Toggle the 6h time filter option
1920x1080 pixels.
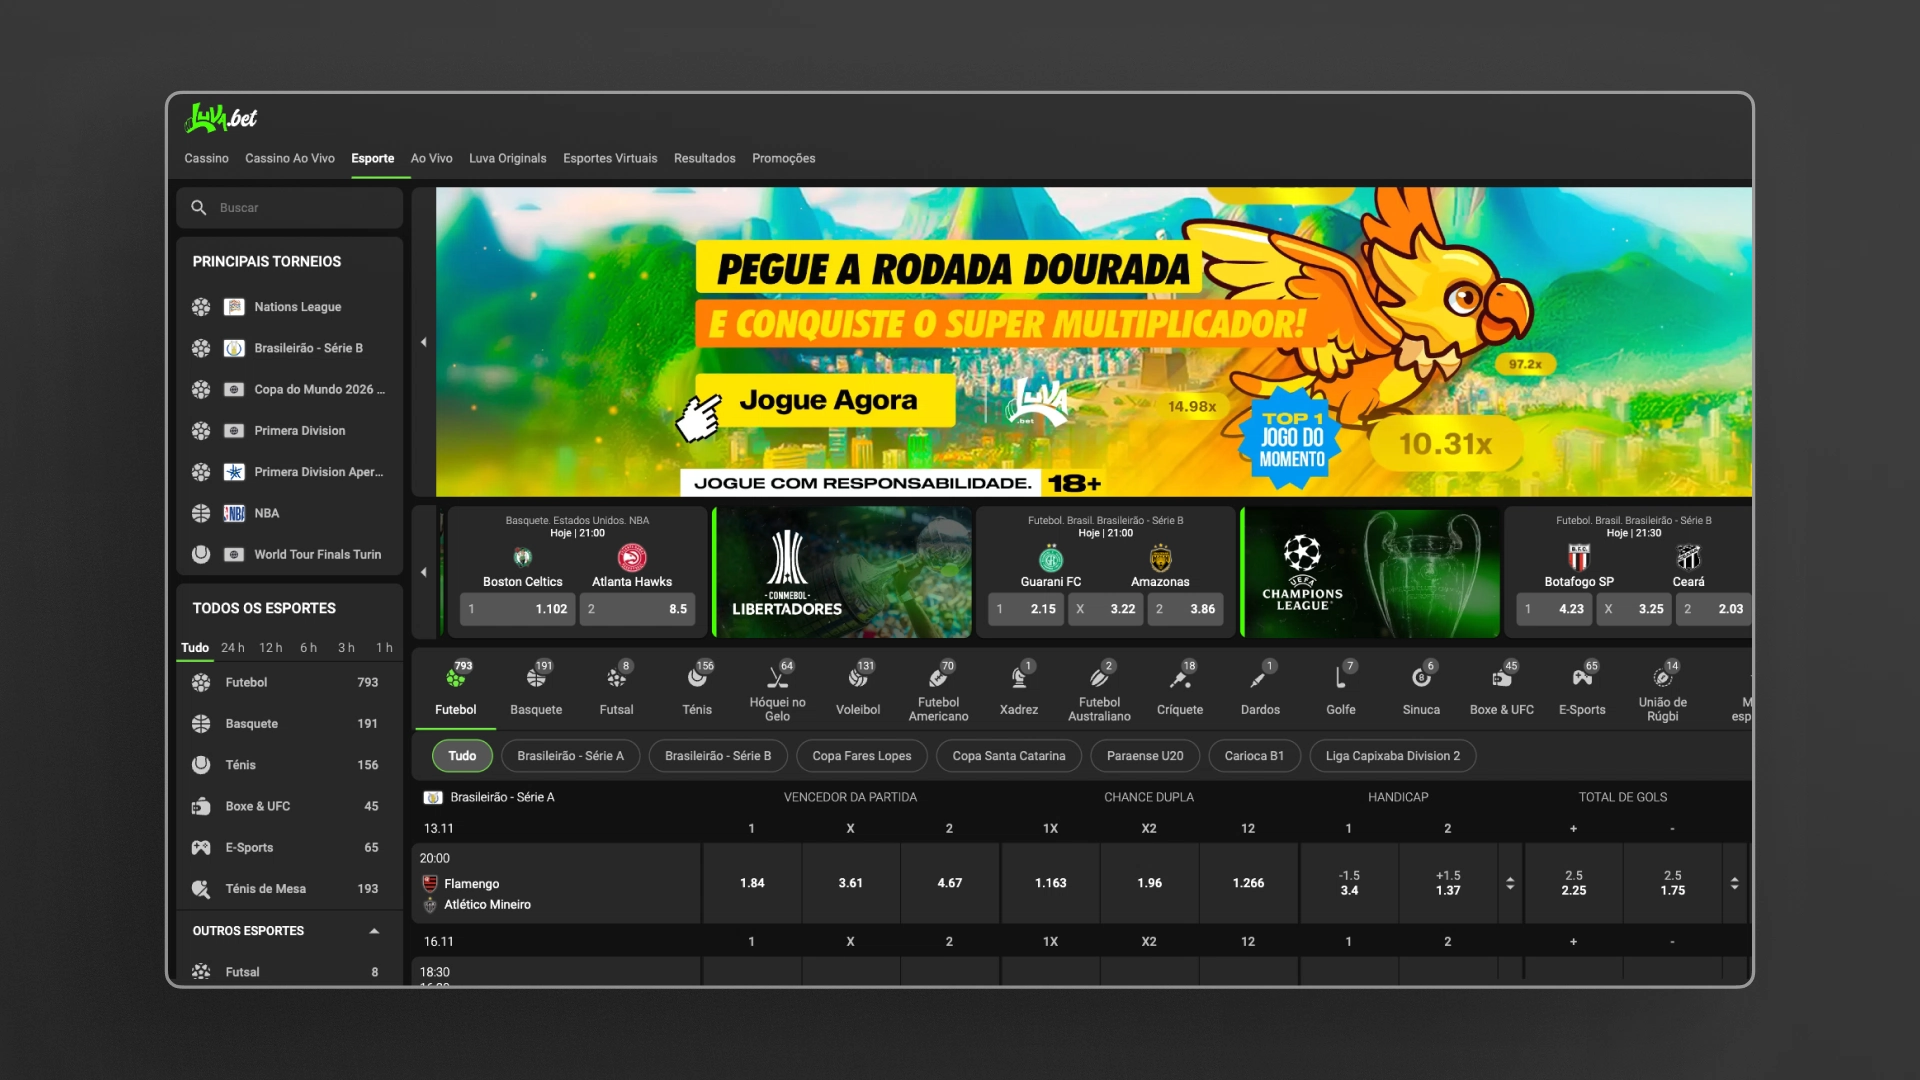pos(309,646)
